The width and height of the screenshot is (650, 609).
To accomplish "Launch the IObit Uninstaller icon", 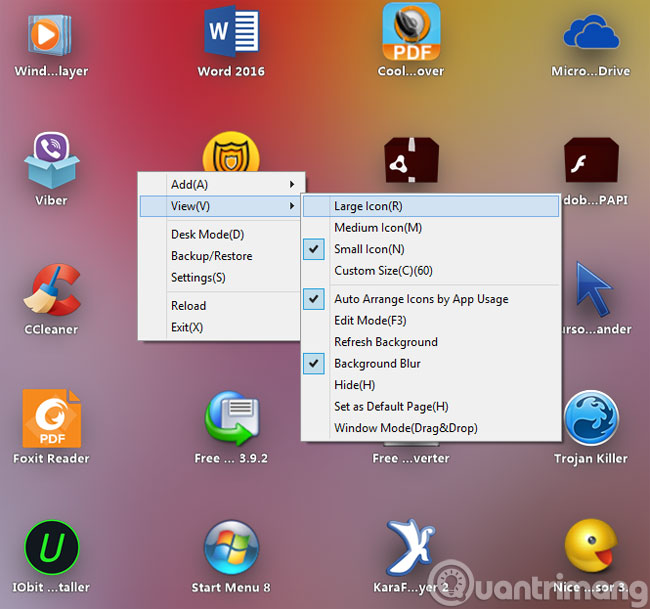I will [51, 547].
